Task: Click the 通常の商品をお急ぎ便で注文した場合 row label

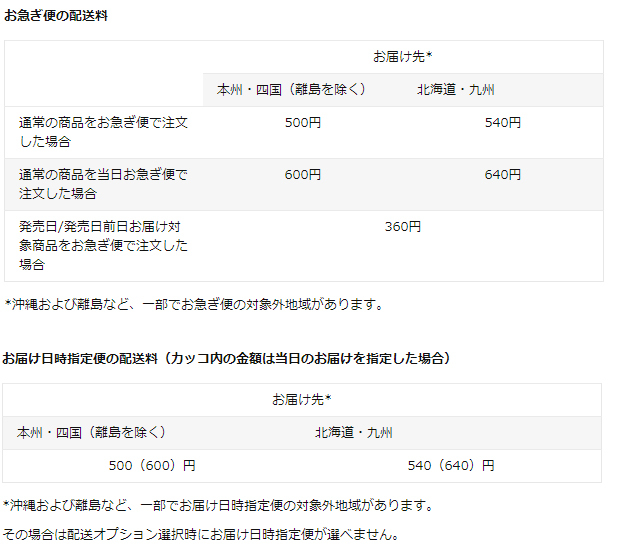Action: (x=103, y=132)
